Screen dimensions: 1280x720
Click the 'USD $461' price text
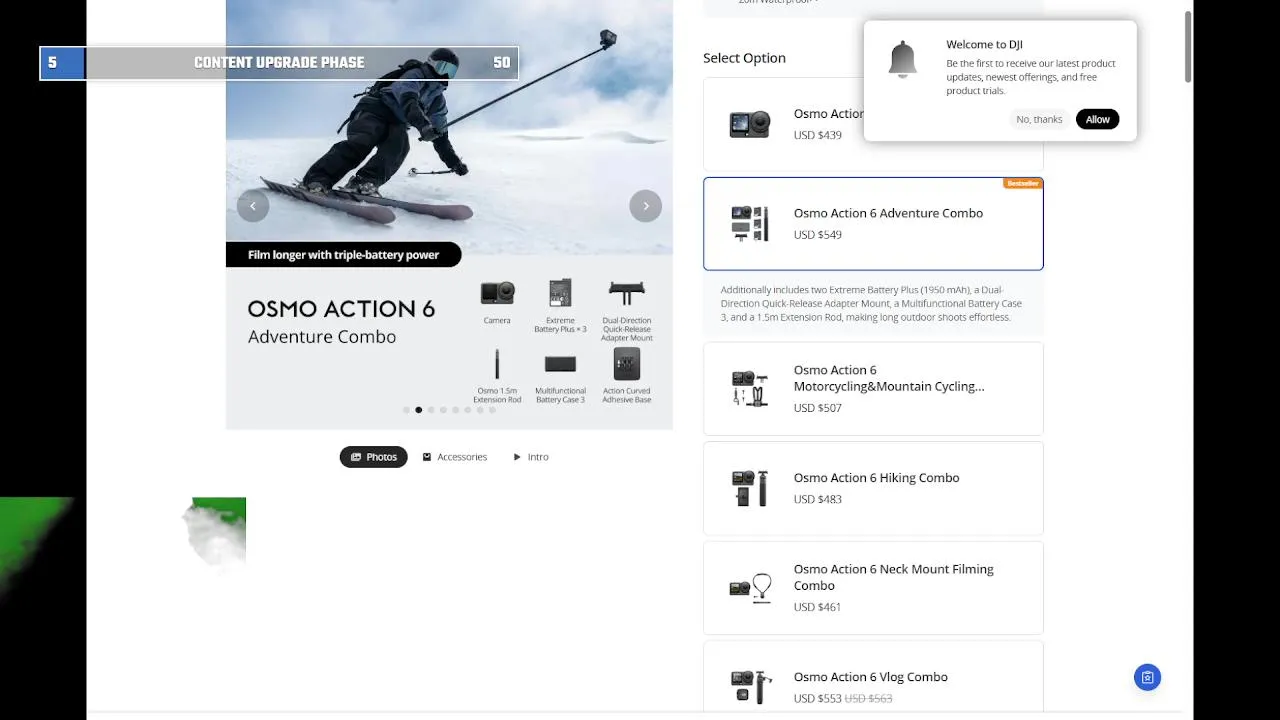tap(817, 607)
